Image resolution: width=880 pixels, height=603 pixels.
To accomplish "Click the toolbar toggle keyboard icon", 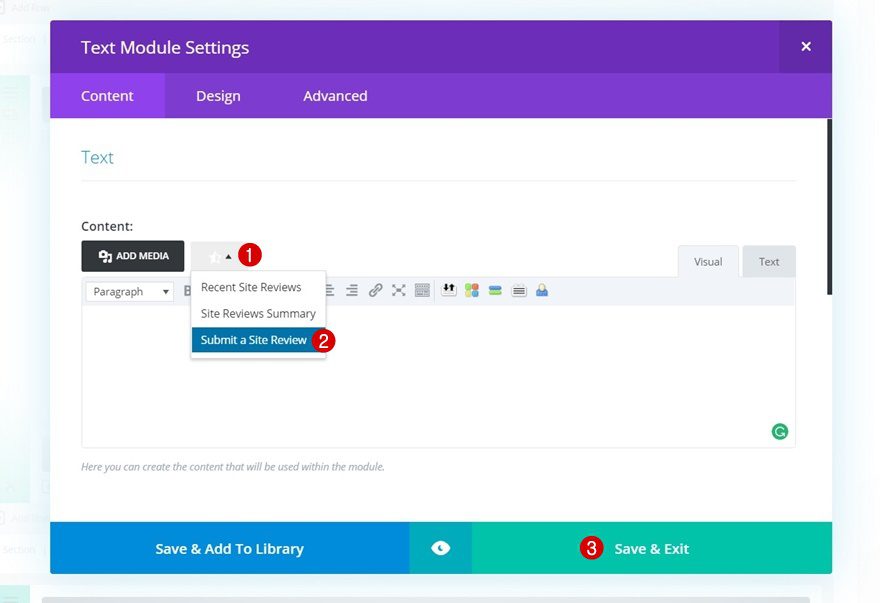I will (x=422, y=291).
